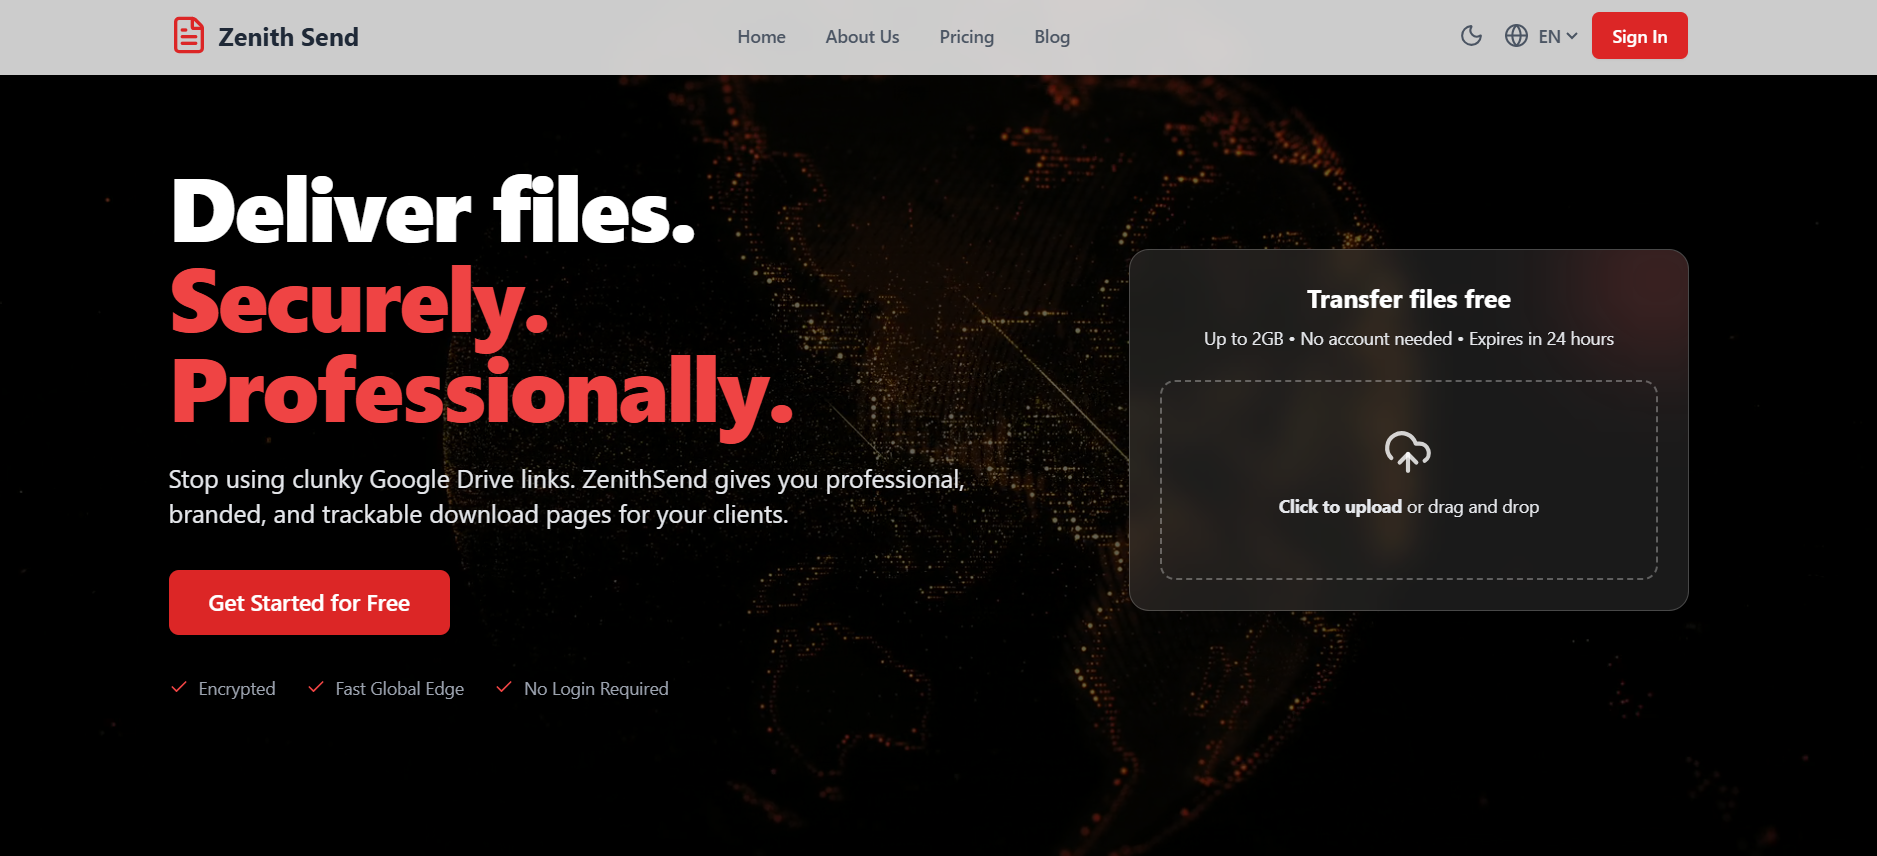Click the Up to 2GB limits text
This screenshot has height=856, width=1877.
(1408, 339)
